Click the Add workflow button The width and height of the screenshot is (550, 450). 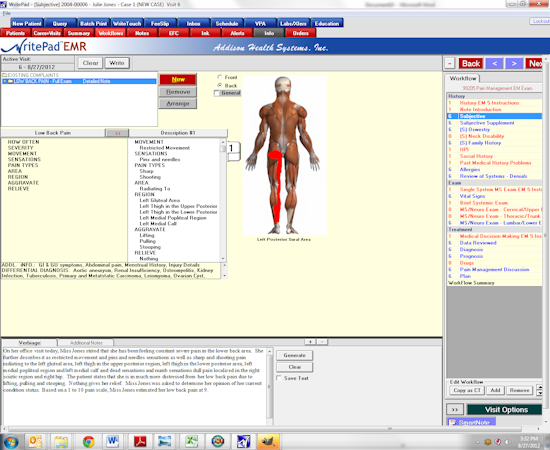[495, 390]
